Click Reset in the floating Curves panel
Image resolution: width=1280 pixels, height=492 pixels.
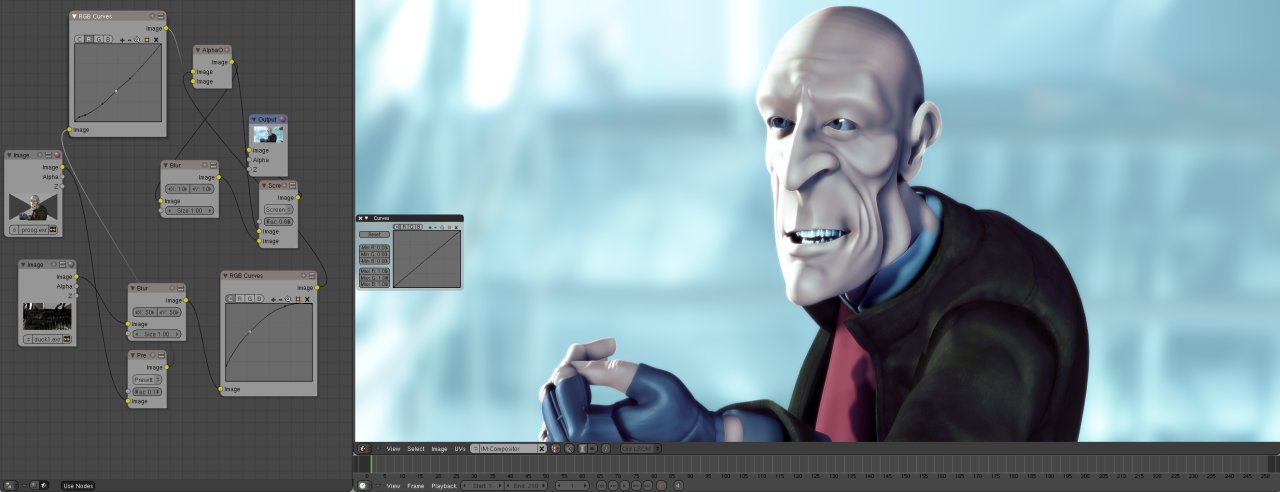click(x=374, y=235)
